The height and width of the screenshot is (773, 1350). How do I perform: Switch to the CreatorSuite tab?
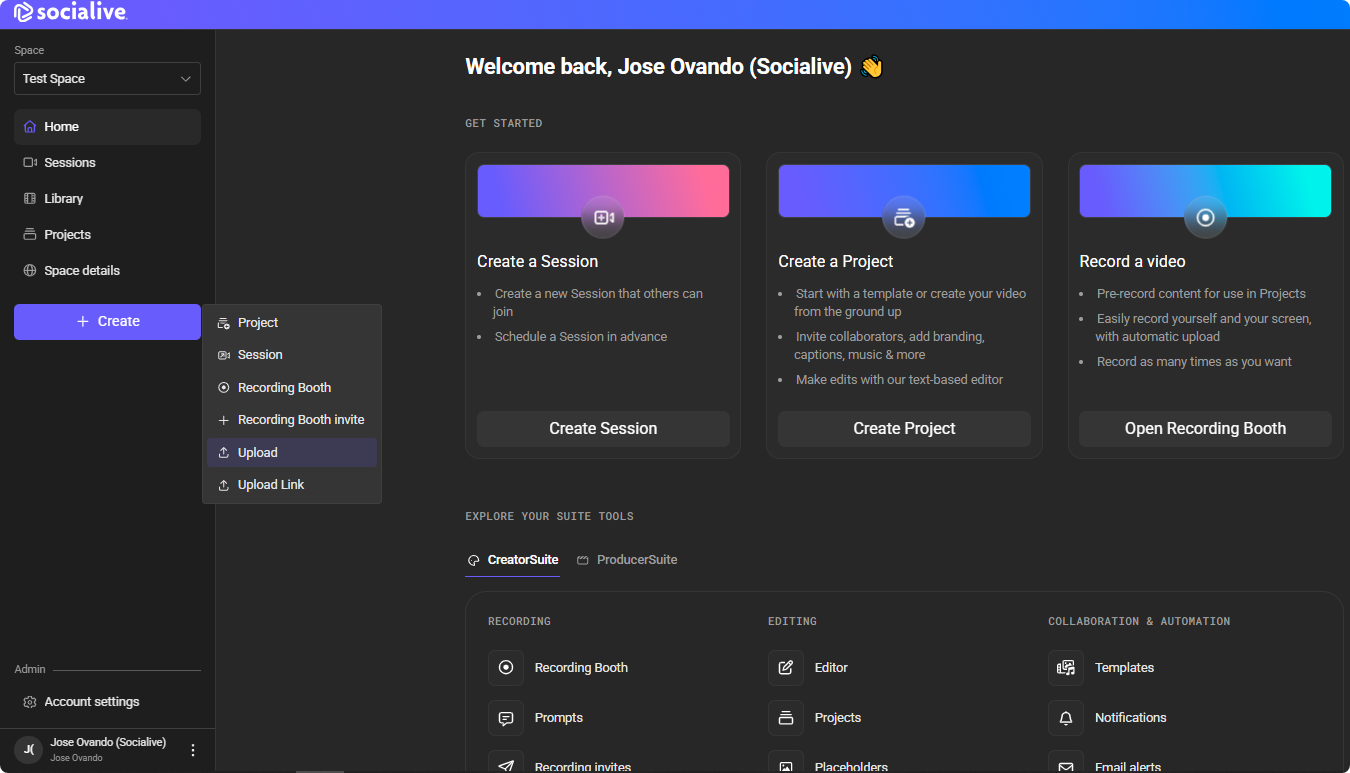513,560
